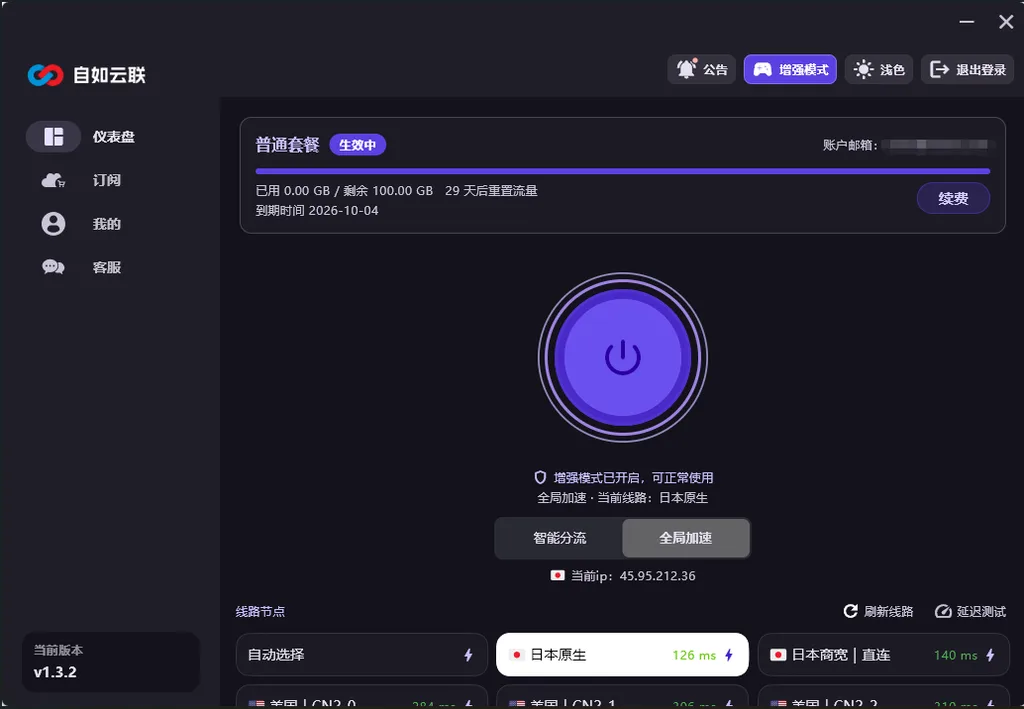Click the Japan flag on 日本商宽
This screenshot has width=1024, height=709.
point(778,655)
